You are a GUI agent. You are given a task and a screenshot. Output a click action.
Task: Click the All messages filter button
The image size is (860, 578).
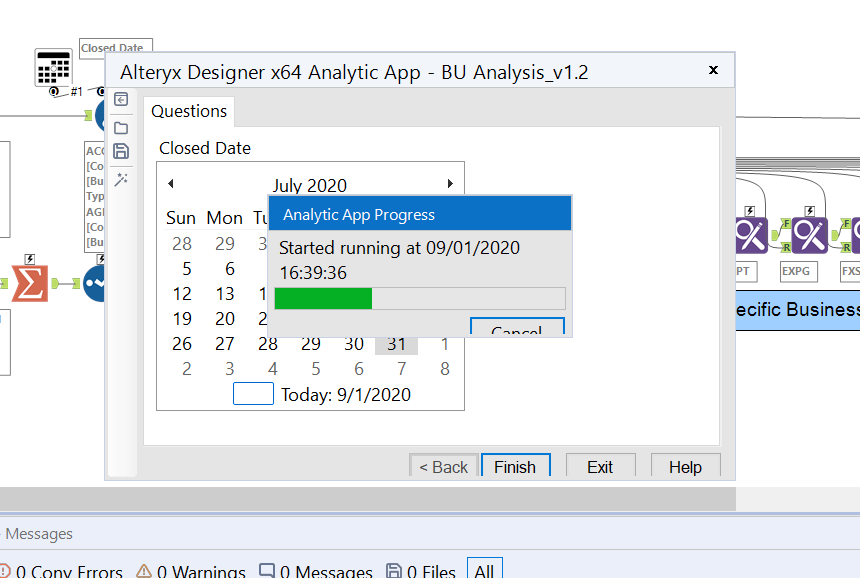[485, 569]
